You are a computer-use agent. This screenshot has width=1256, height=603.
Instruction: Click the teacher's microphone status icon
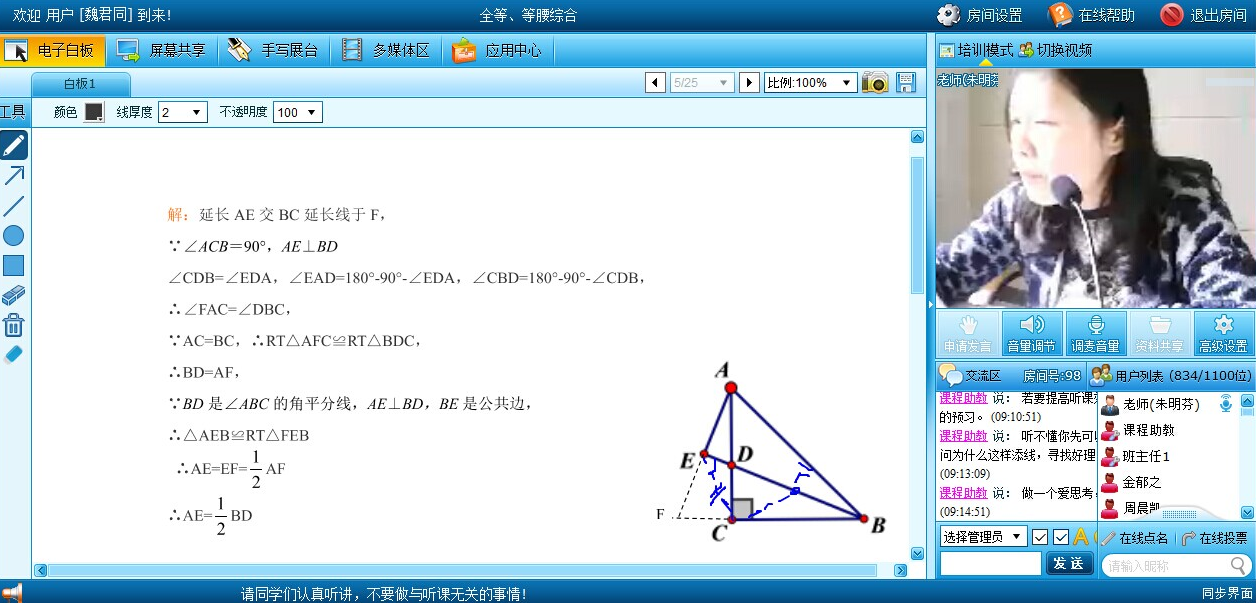coord(1225,404)
